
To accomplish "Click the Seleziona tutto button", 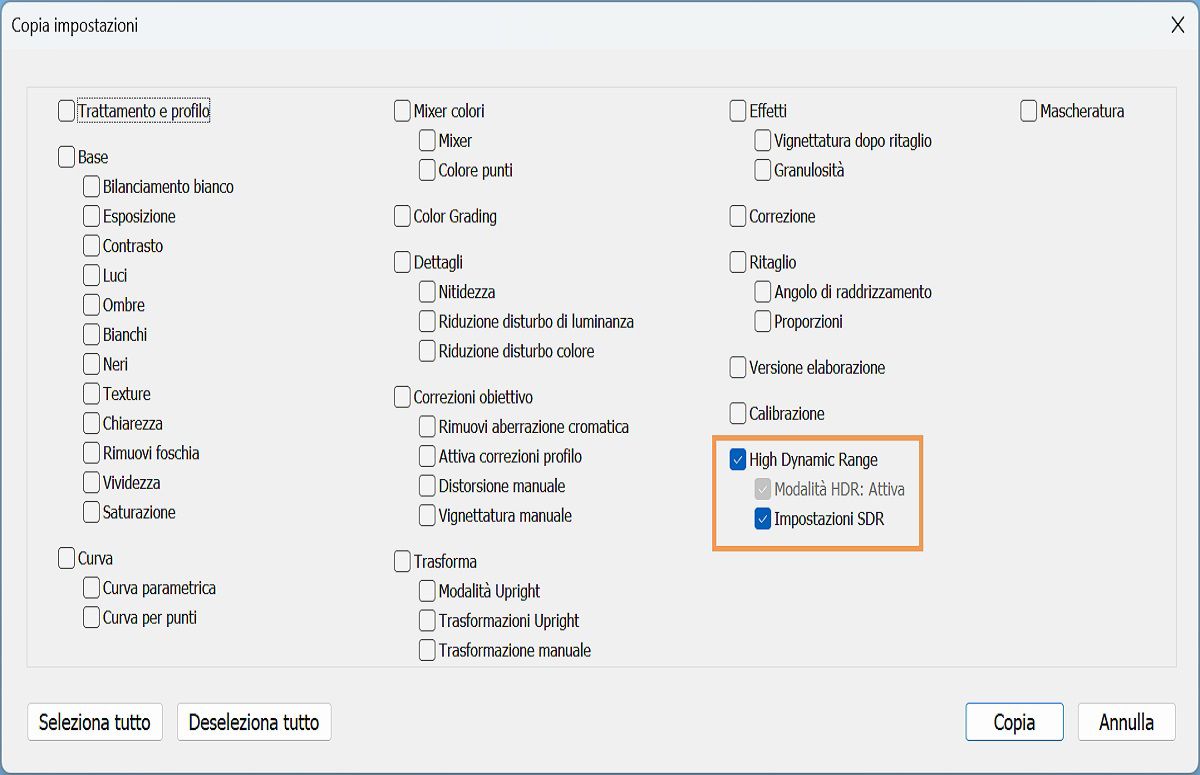I will (x=95, y=722).
